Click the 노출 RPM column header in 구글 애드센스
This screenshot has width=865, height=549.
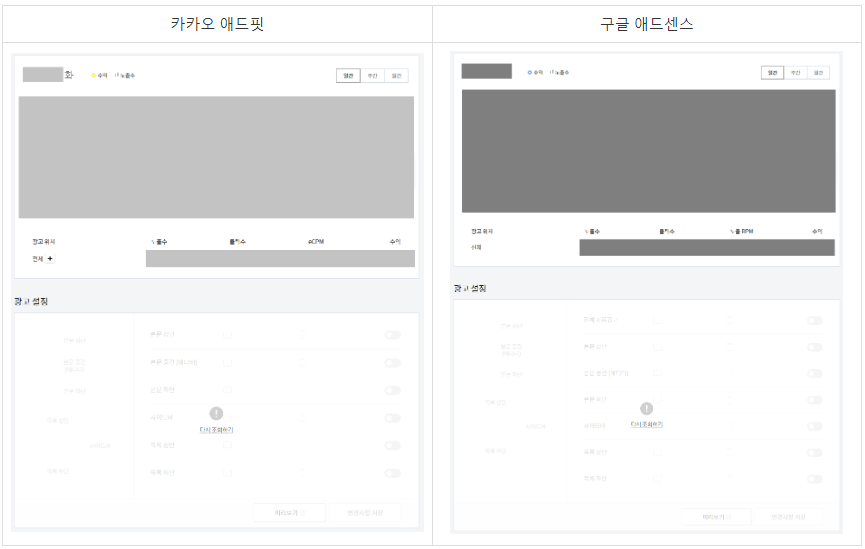tap(741, 231)
